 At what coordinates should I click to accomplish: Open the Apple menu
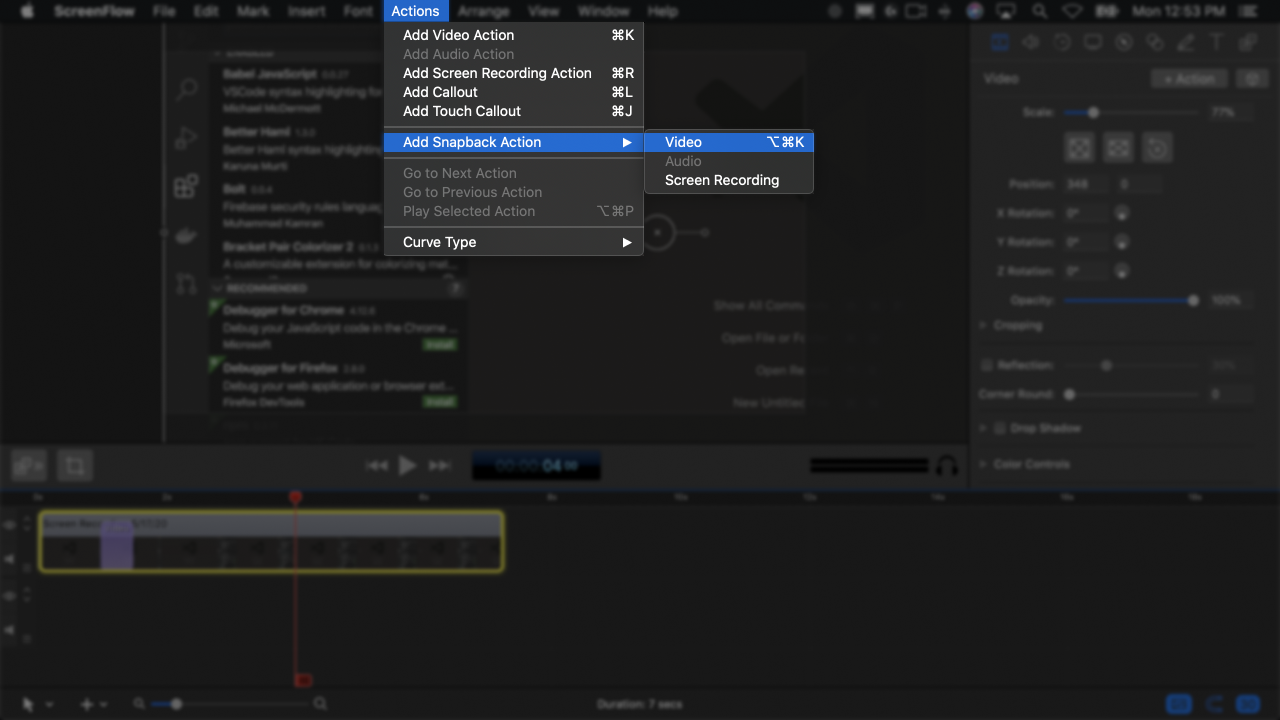tap(27, 11)
